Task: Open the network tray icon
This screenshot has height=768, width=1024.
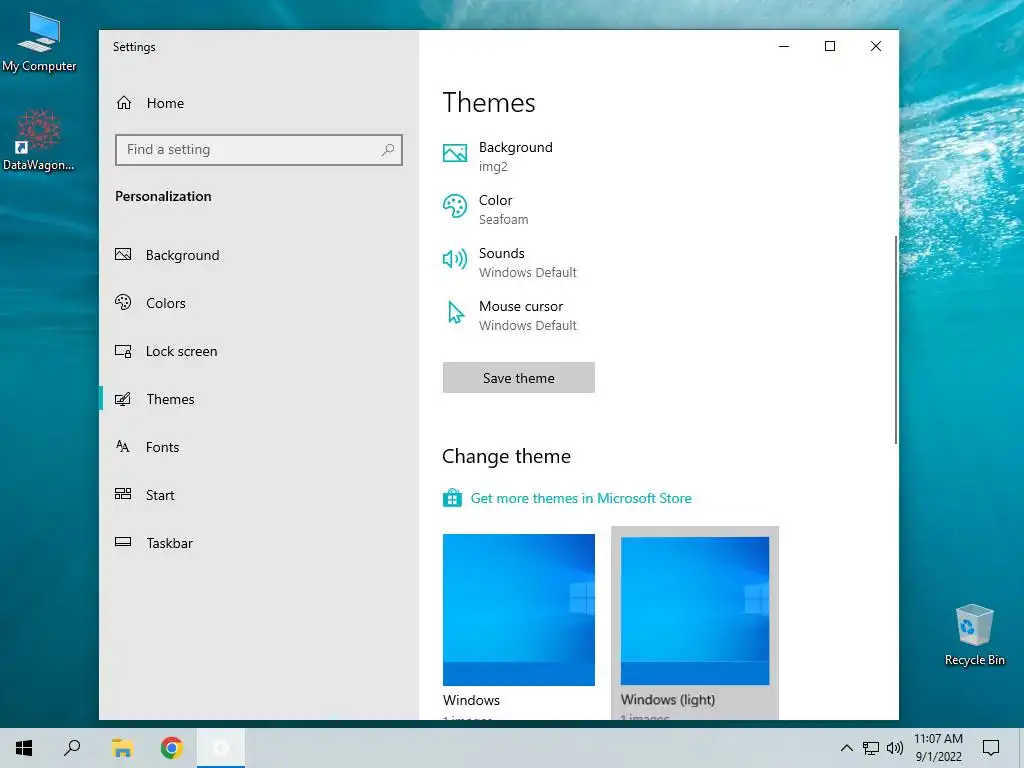Action: click(x=871, y=748)
